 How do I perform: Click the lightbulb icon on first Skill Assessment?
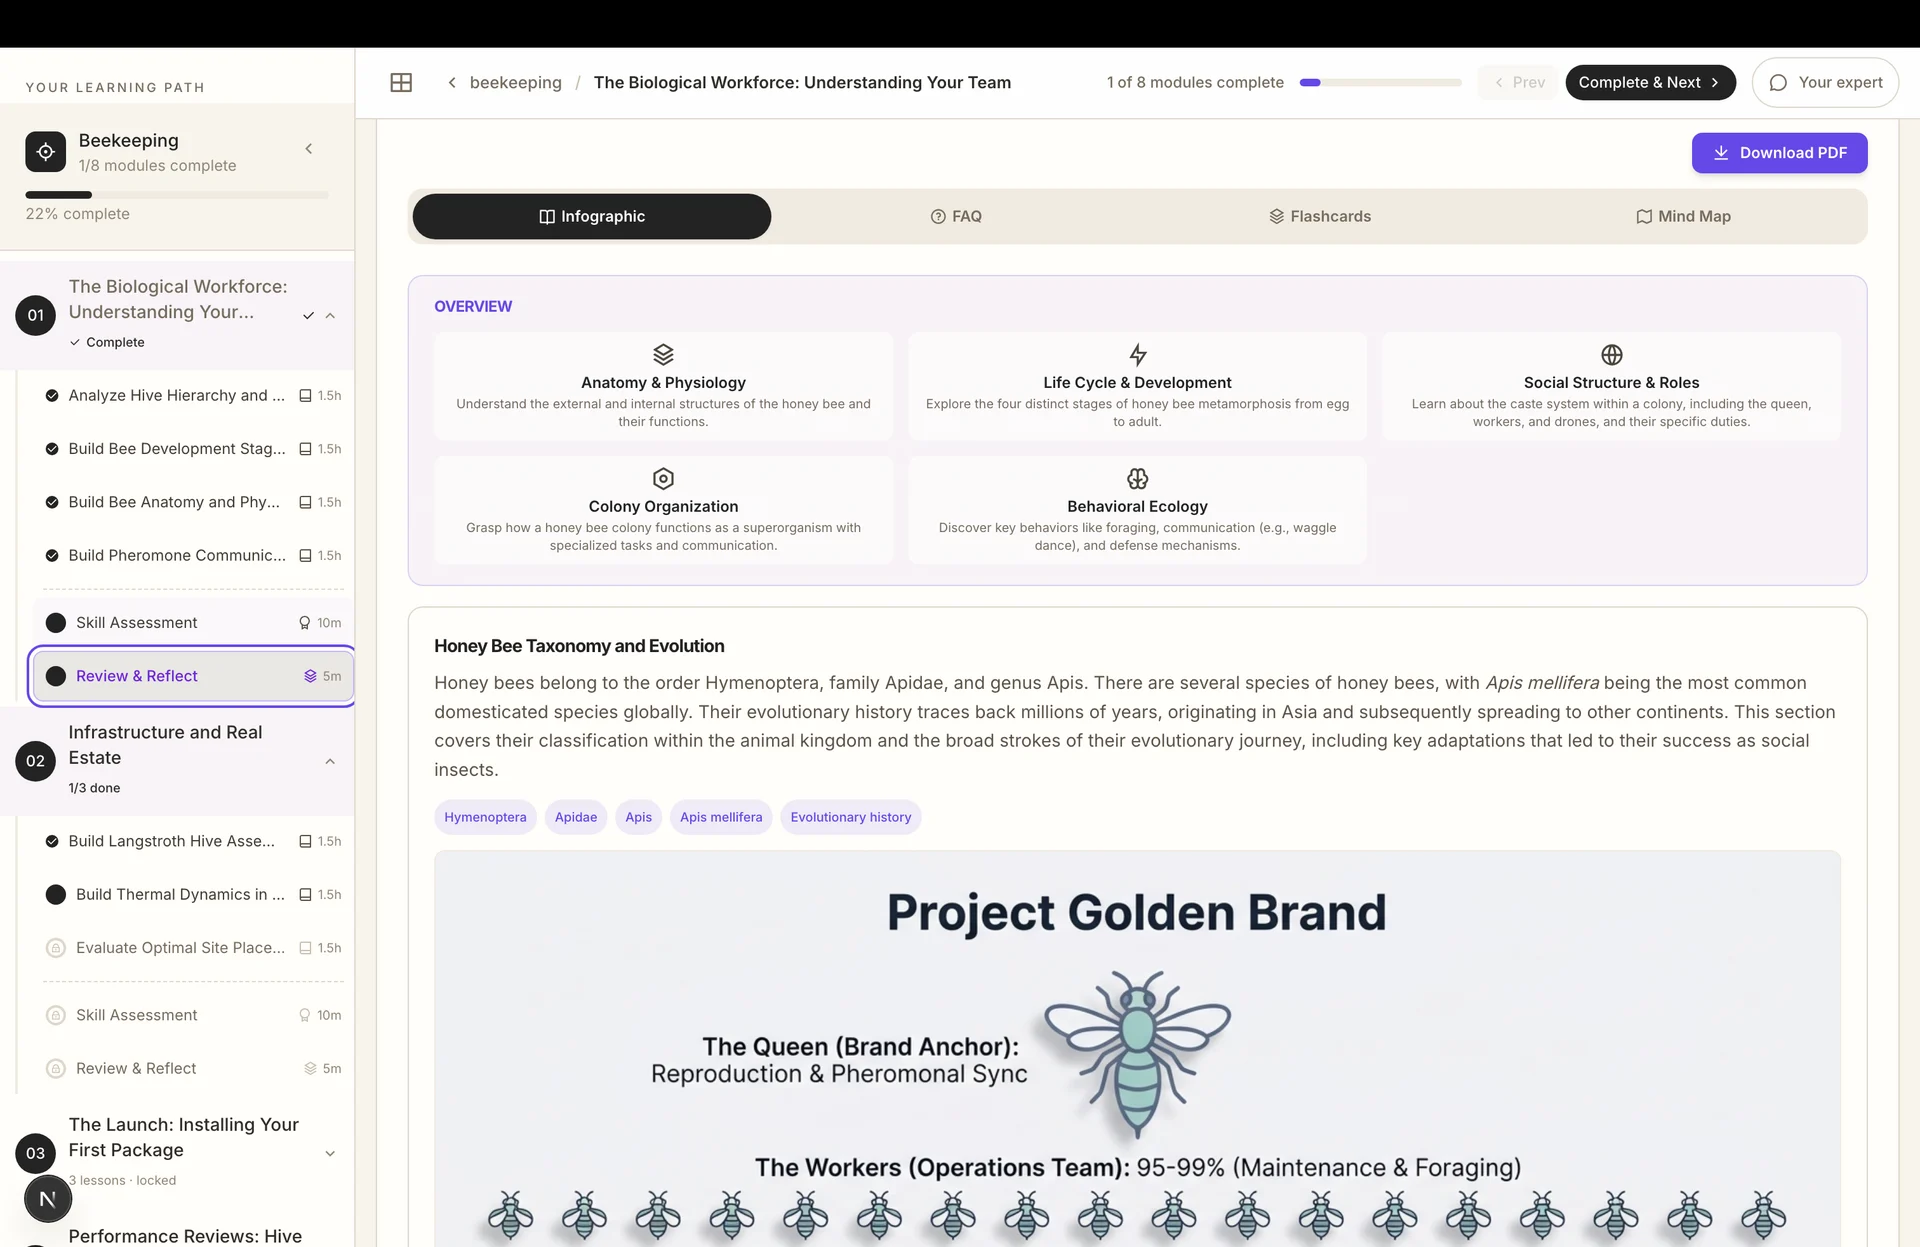304,623
